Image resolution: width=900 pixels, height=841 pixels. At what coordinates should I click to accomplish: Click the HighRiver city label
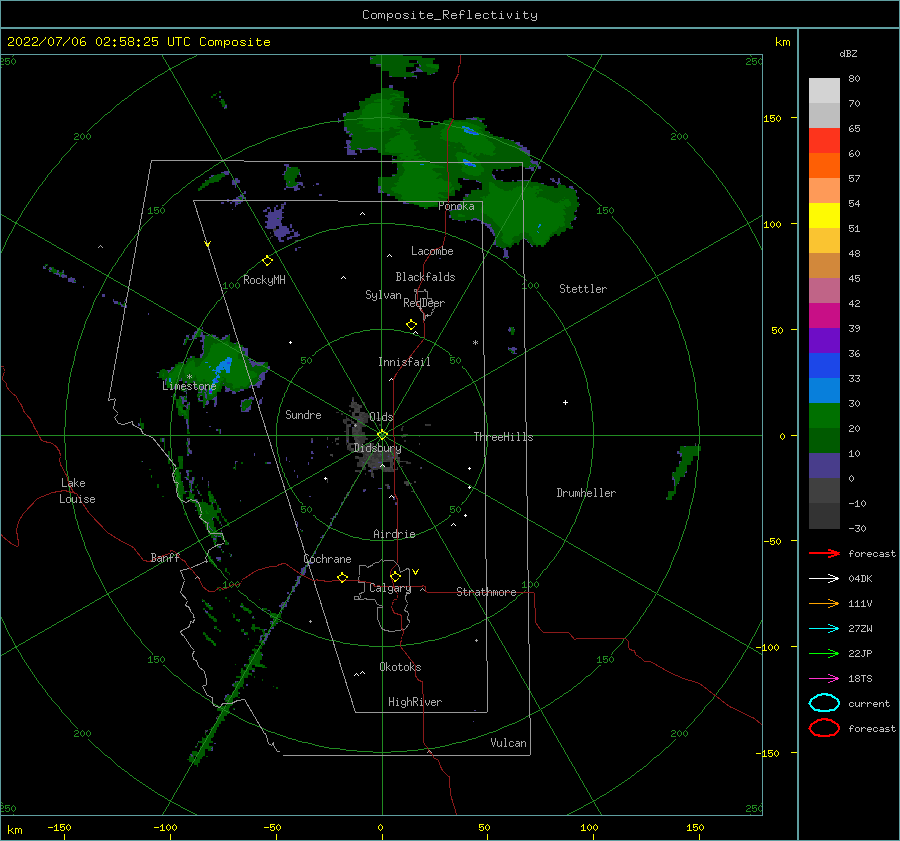415,702
